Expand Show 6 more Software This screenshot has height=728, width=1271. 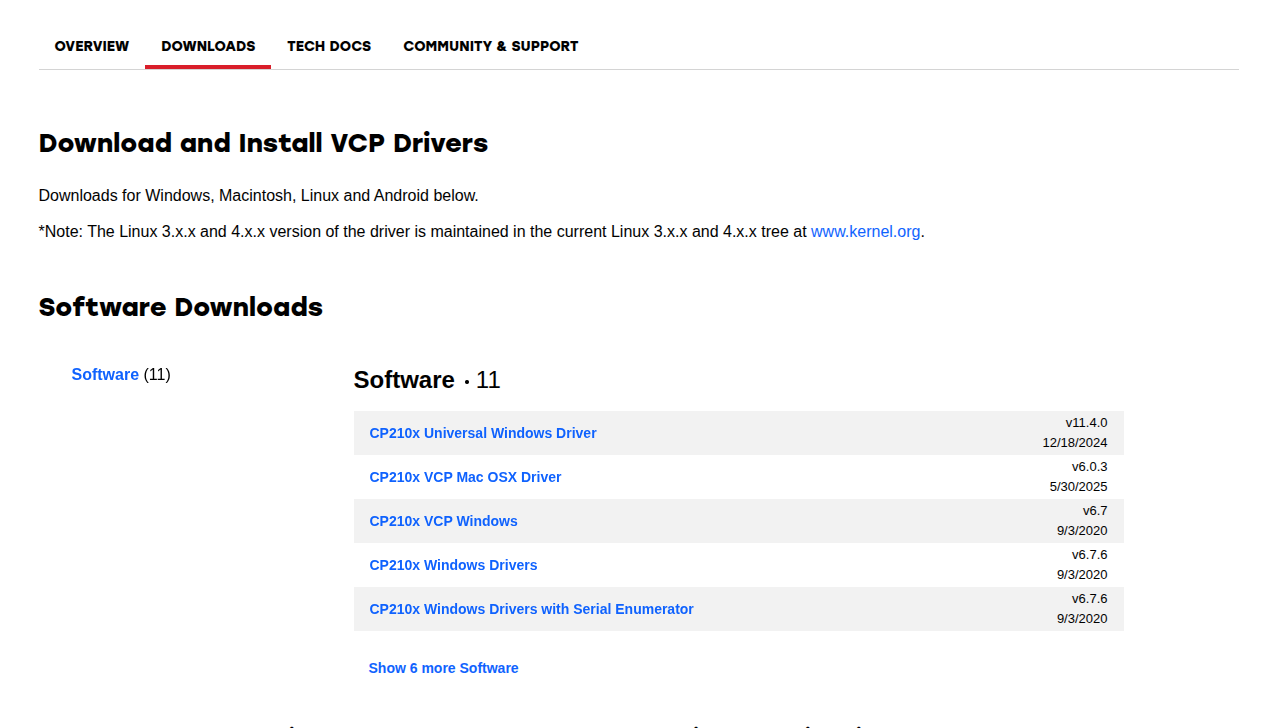click(x=443, y=668)
